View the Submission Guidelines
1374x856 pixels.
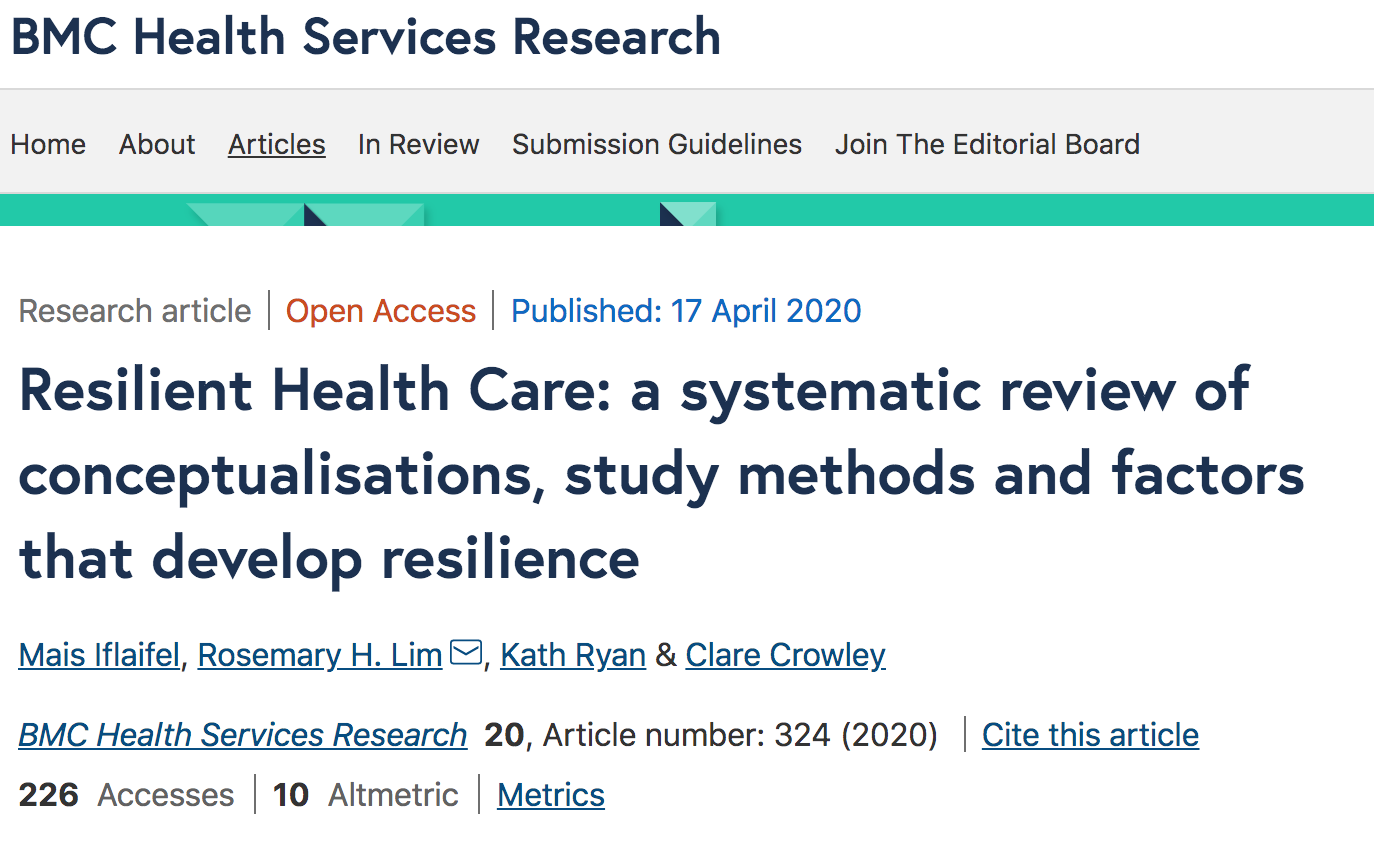(656, 144)
